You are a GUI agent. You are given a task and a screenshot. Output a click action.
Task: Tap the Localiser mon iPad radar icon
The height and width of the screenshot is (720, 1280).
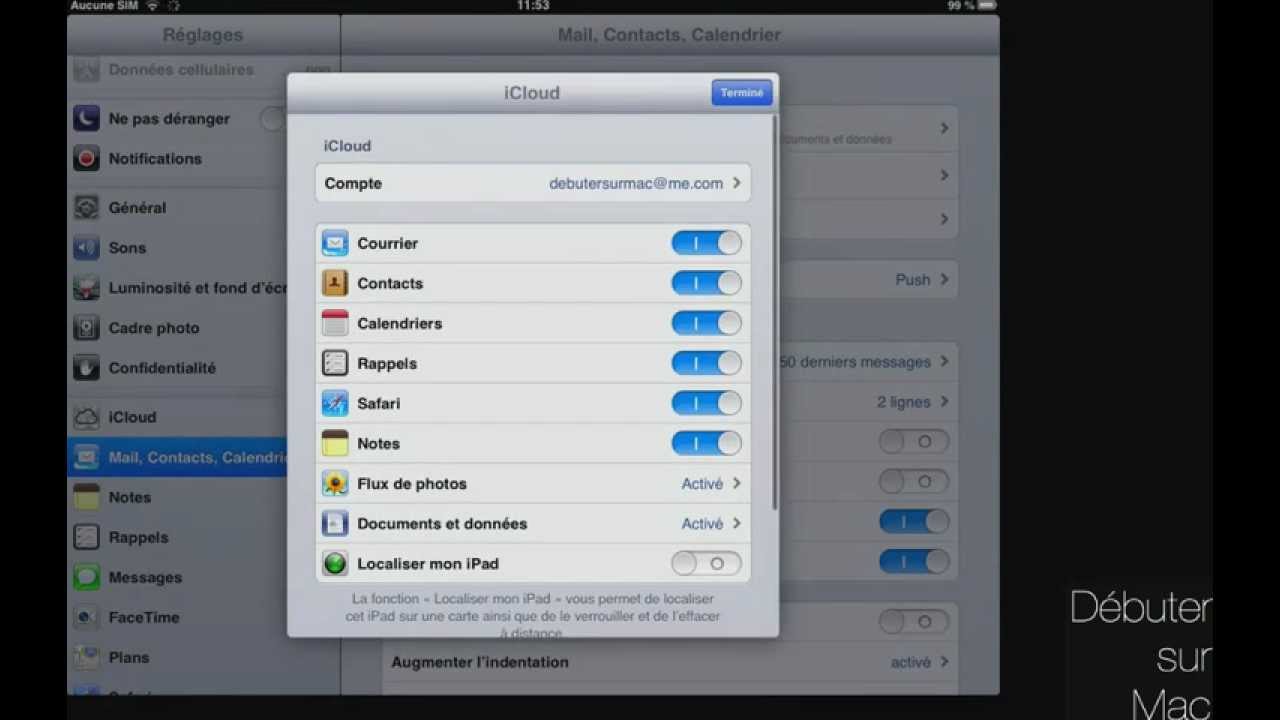tap(335, 563)
